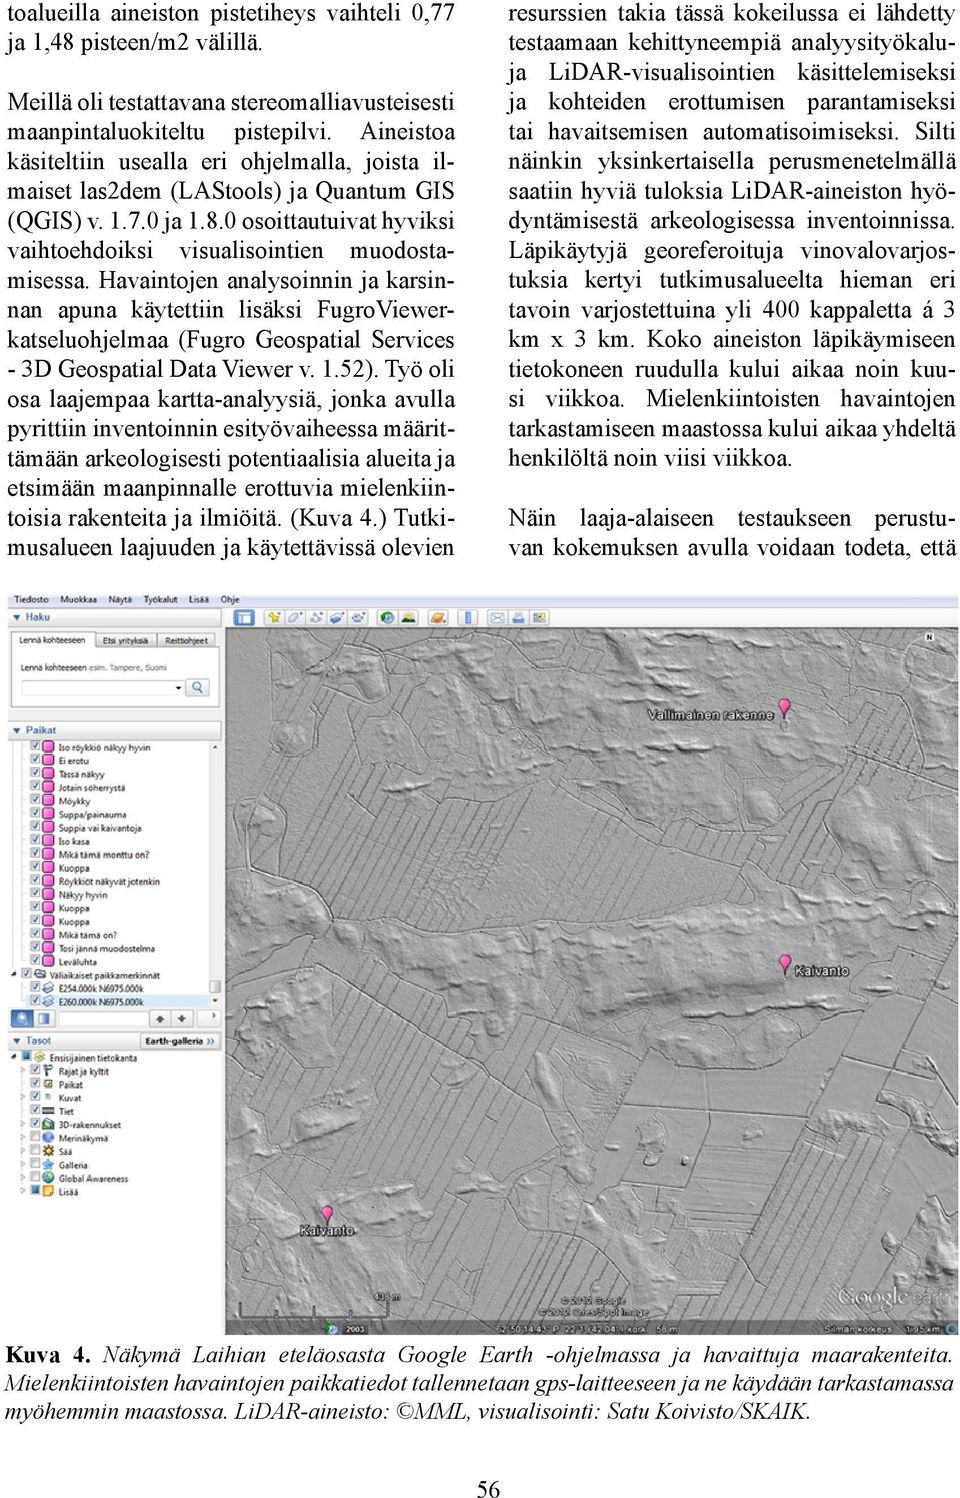Click the Print toolbar icon

point(518,617)
